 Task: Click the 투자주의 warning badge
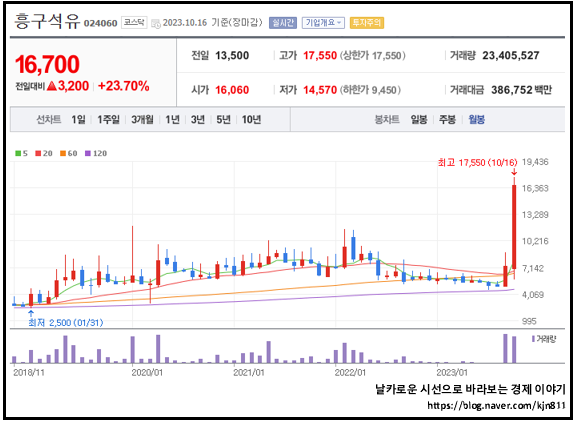[367, 23]
